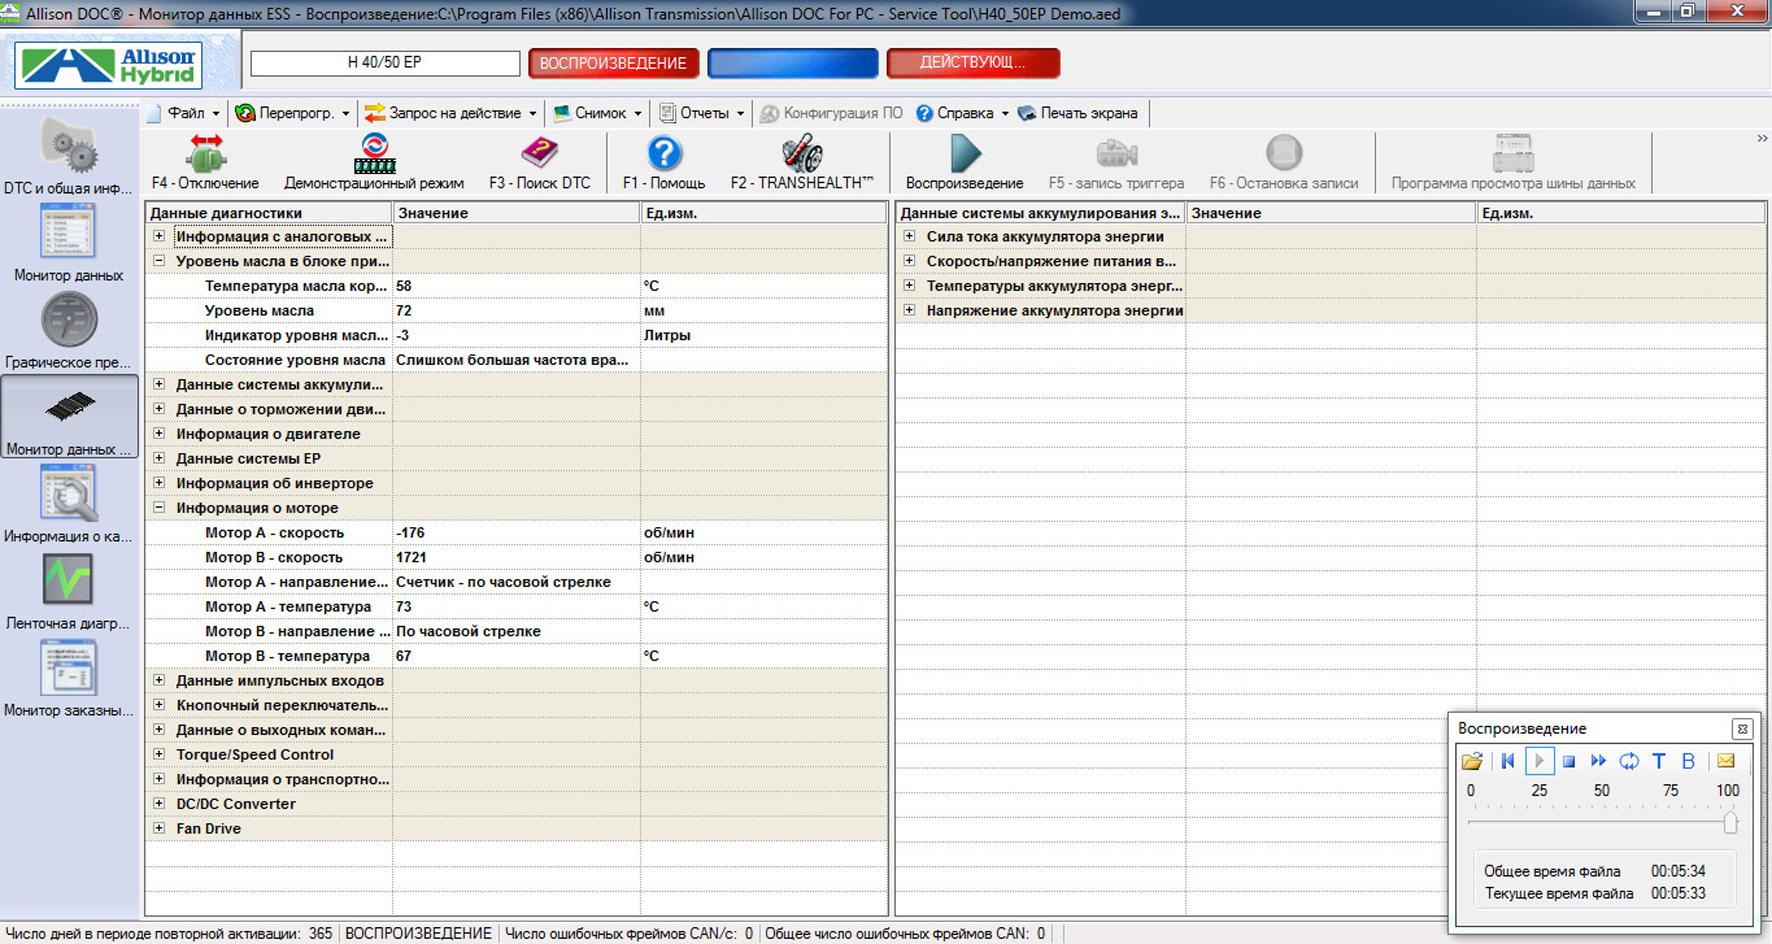Collapse Информация о моторе tree node
This screenshot has height=944, width=1772.
tap(159, 508)
